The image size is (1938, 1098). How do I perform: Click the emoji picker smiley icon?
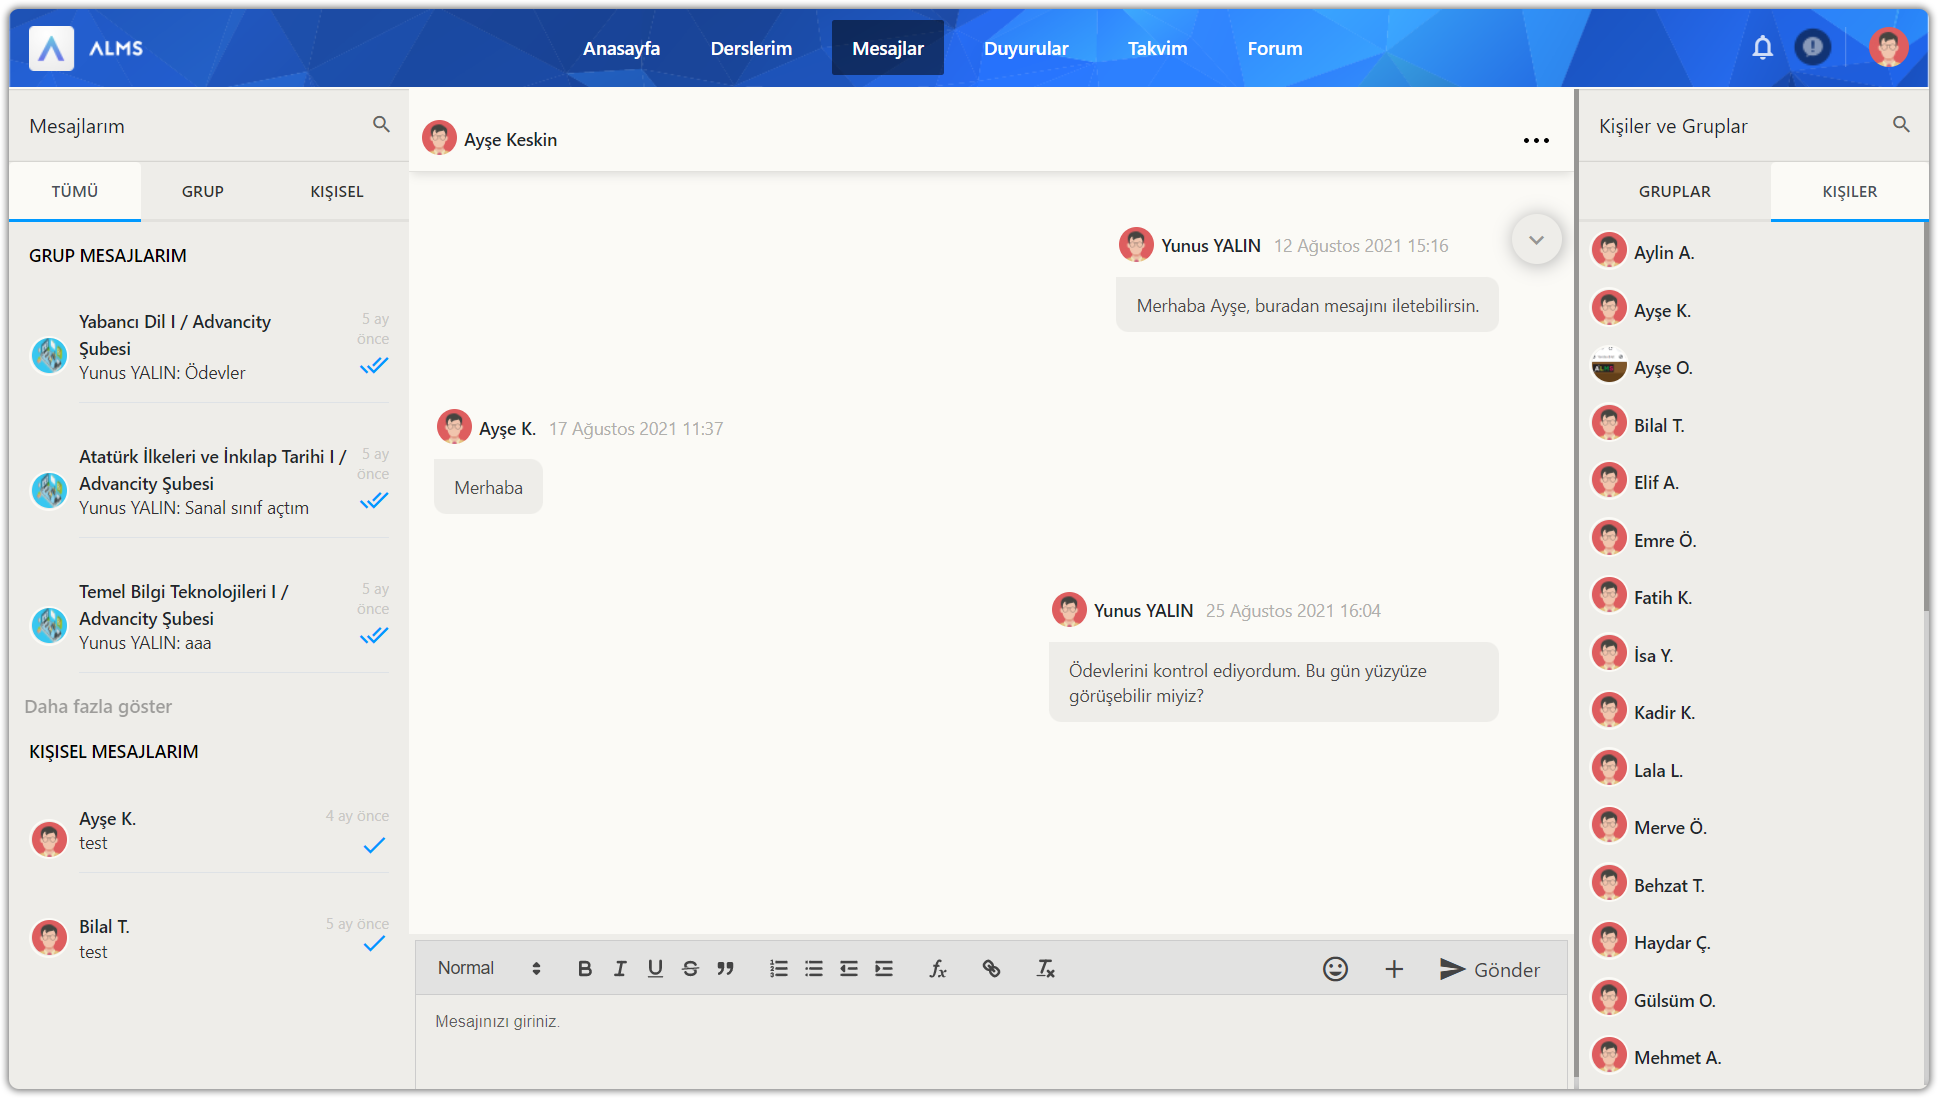(1335, 969)
